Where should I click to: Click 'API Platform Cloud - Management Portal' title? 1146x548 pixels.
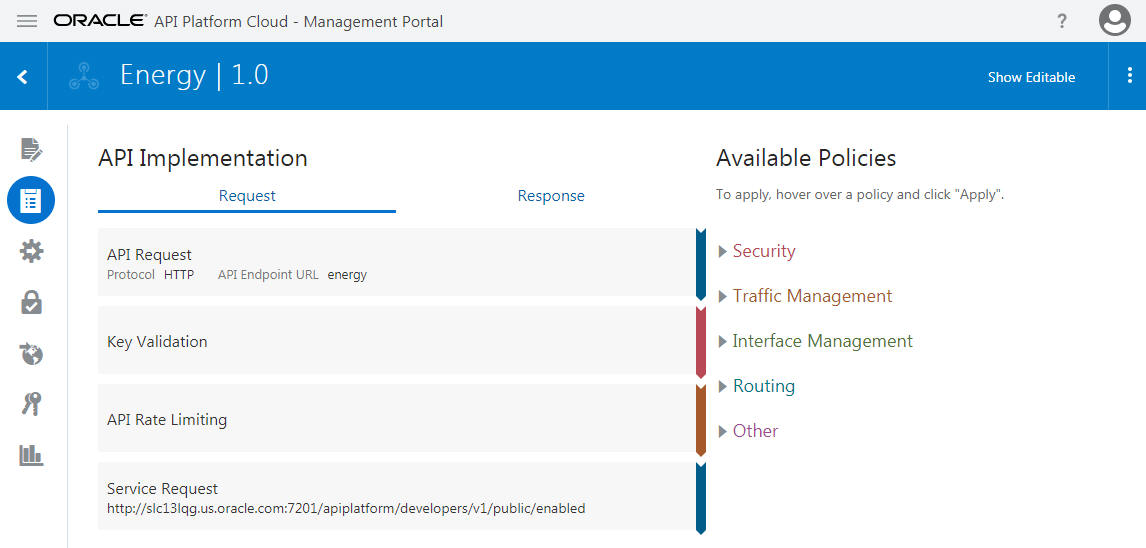[x=298, y=21]
